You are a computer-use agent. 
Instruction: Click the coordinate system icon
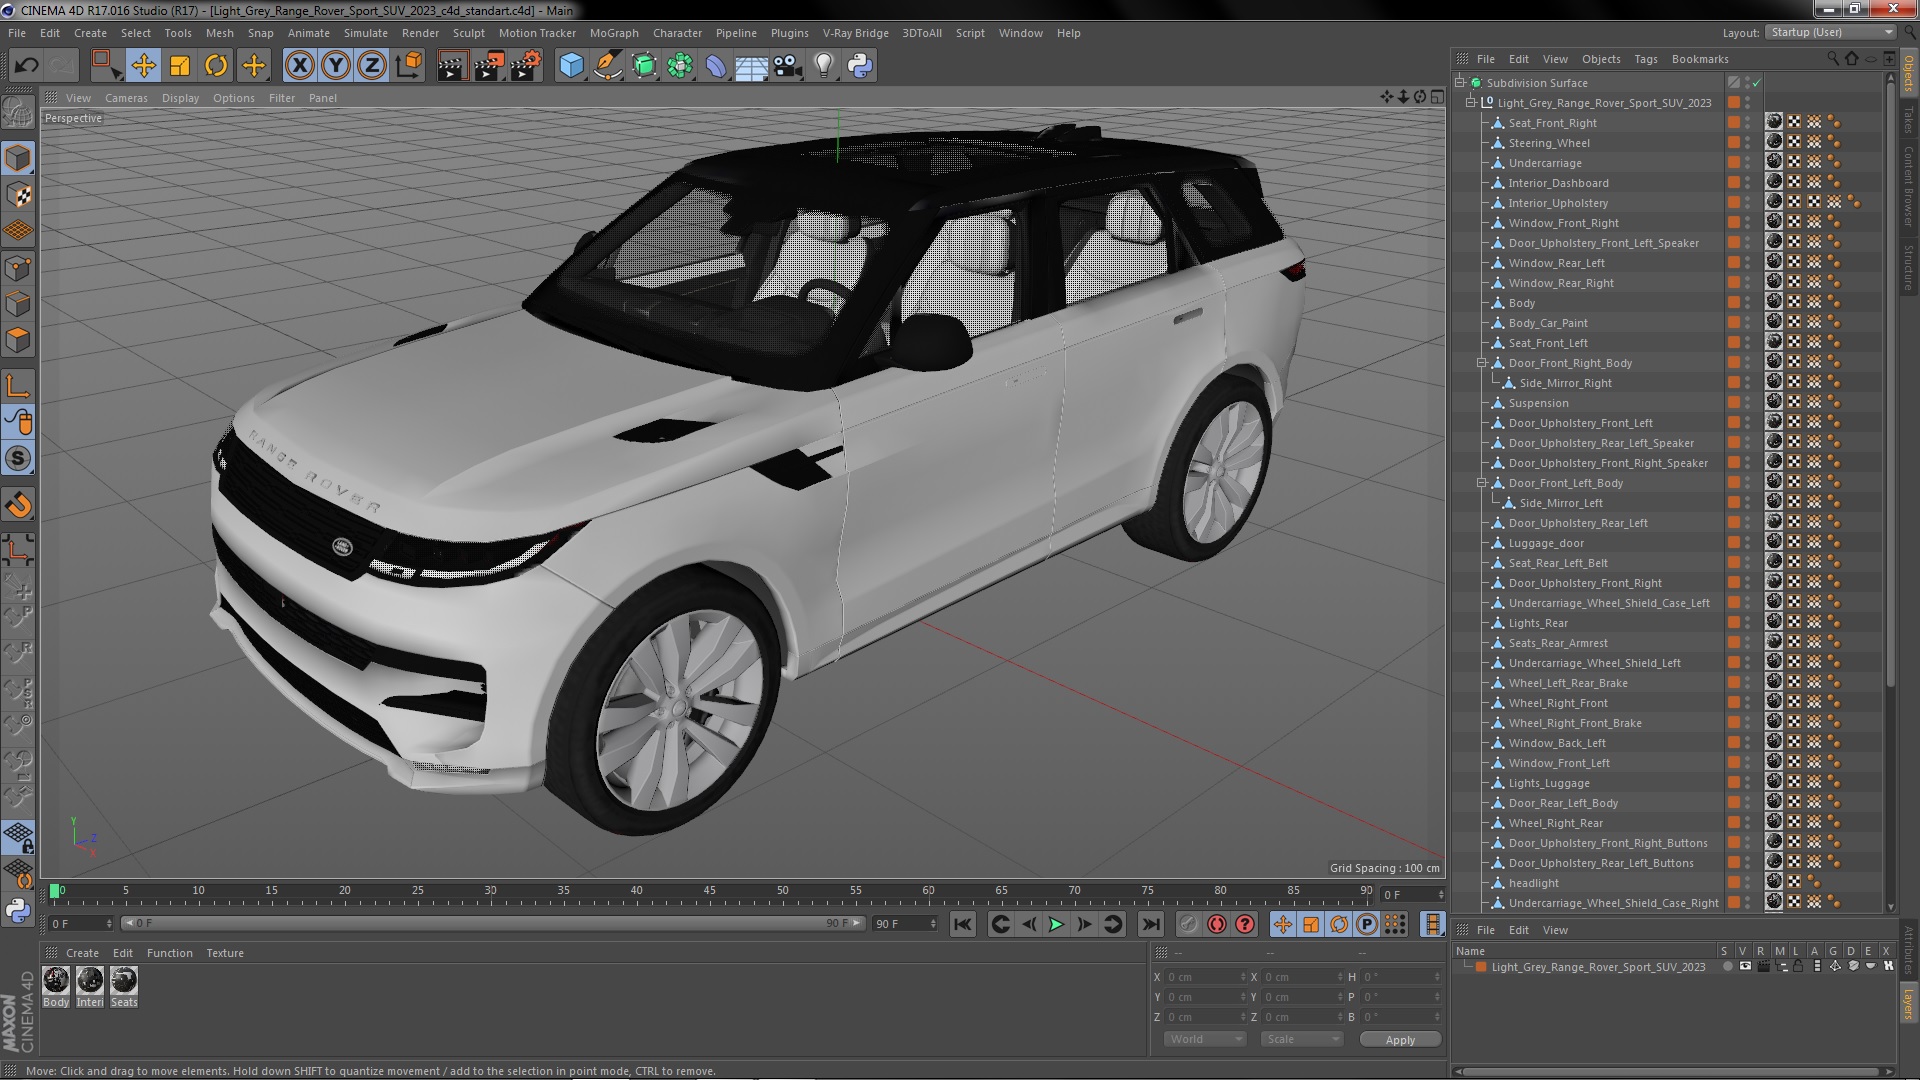pos(409,66)
